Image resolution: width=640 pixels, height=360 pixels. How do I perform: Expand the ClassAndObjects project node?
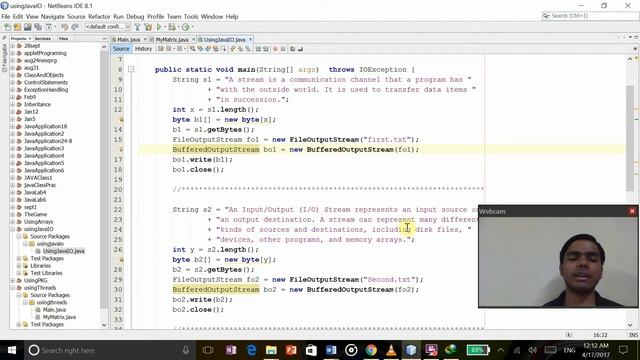point(12,75)
